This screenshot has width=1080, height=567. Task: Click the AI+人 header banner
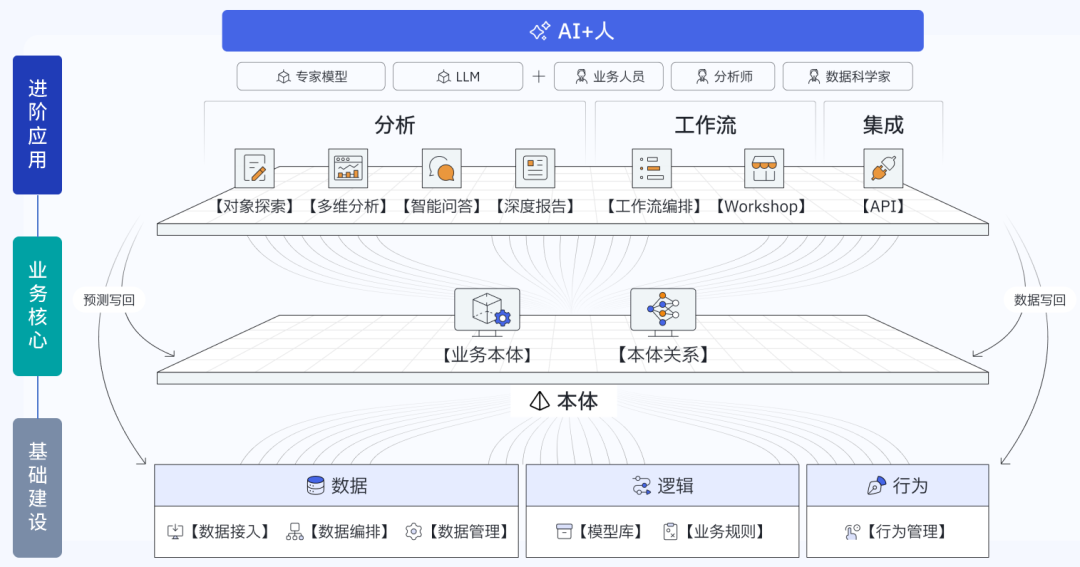572,31
